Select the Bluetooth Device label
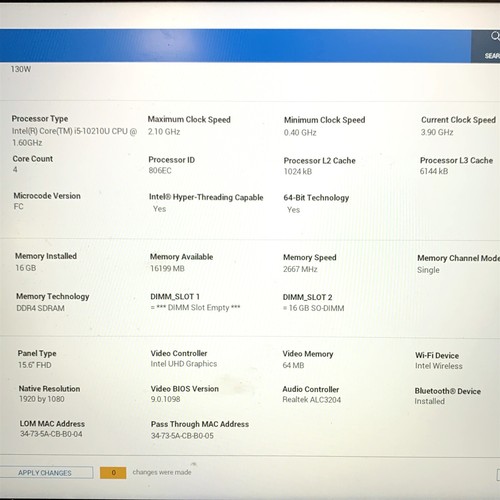Viewport: 500px width, 500px height. coord(448,391)
